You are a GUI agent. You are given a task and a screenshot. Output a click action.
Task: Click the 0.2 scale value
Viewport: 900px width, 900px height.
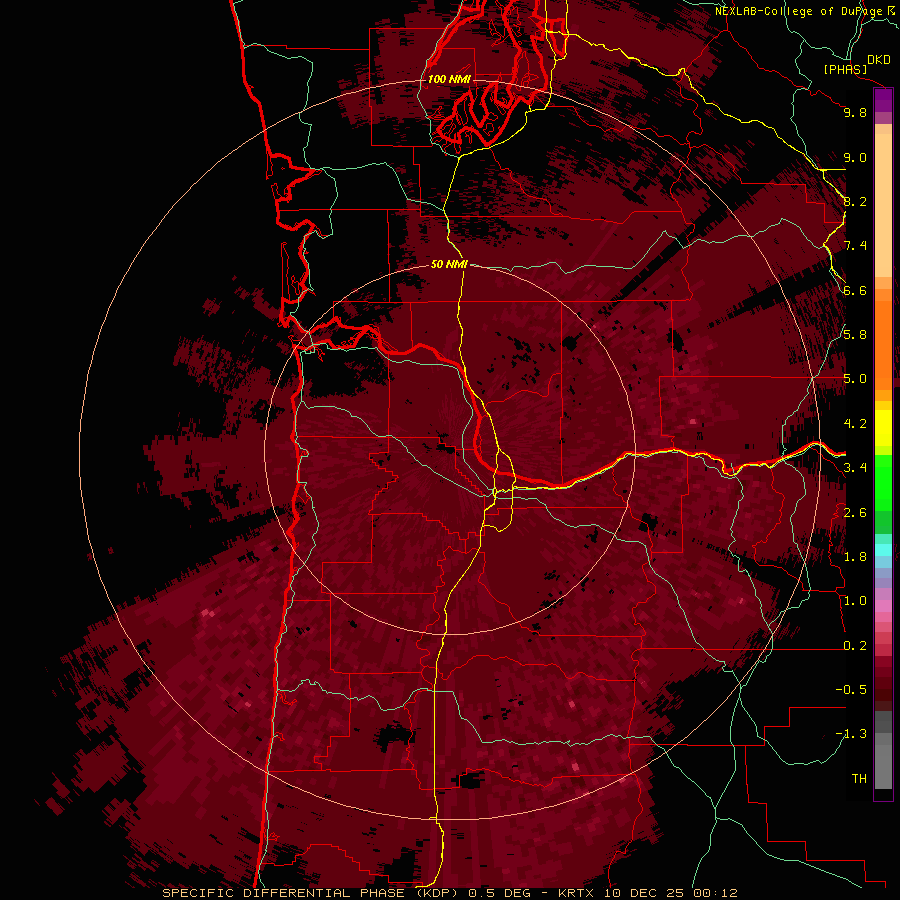pyautogui.click(x=855, y=646)
